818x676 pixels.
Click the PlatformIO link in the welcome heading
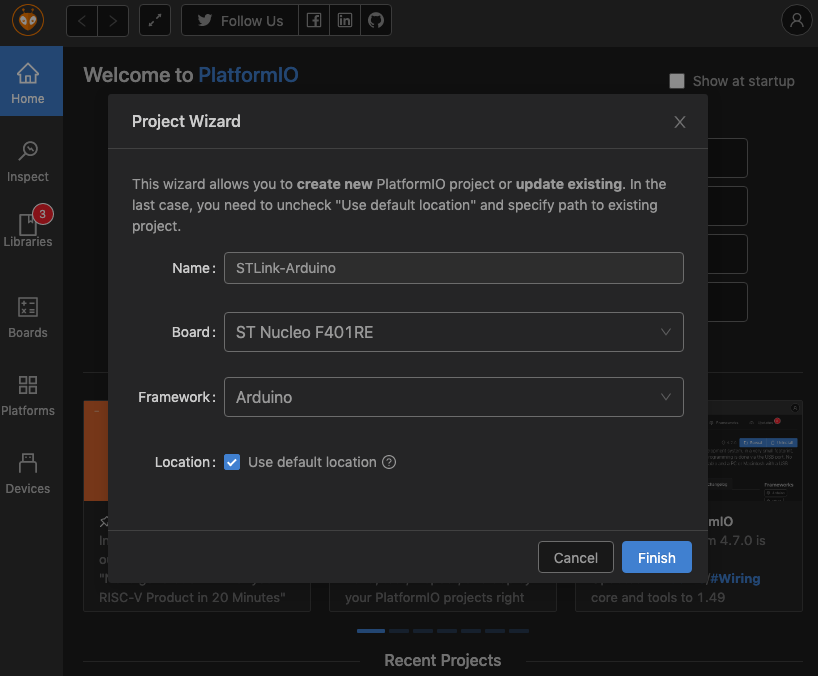point(248,75)
